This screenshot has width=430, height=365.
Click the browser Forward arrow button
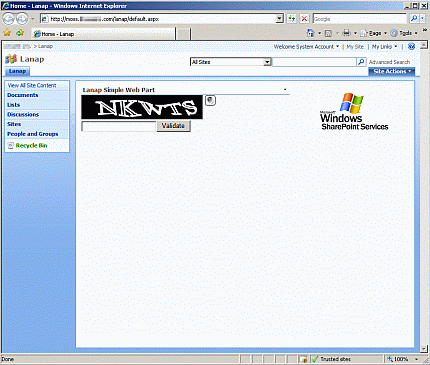point(22,19)
